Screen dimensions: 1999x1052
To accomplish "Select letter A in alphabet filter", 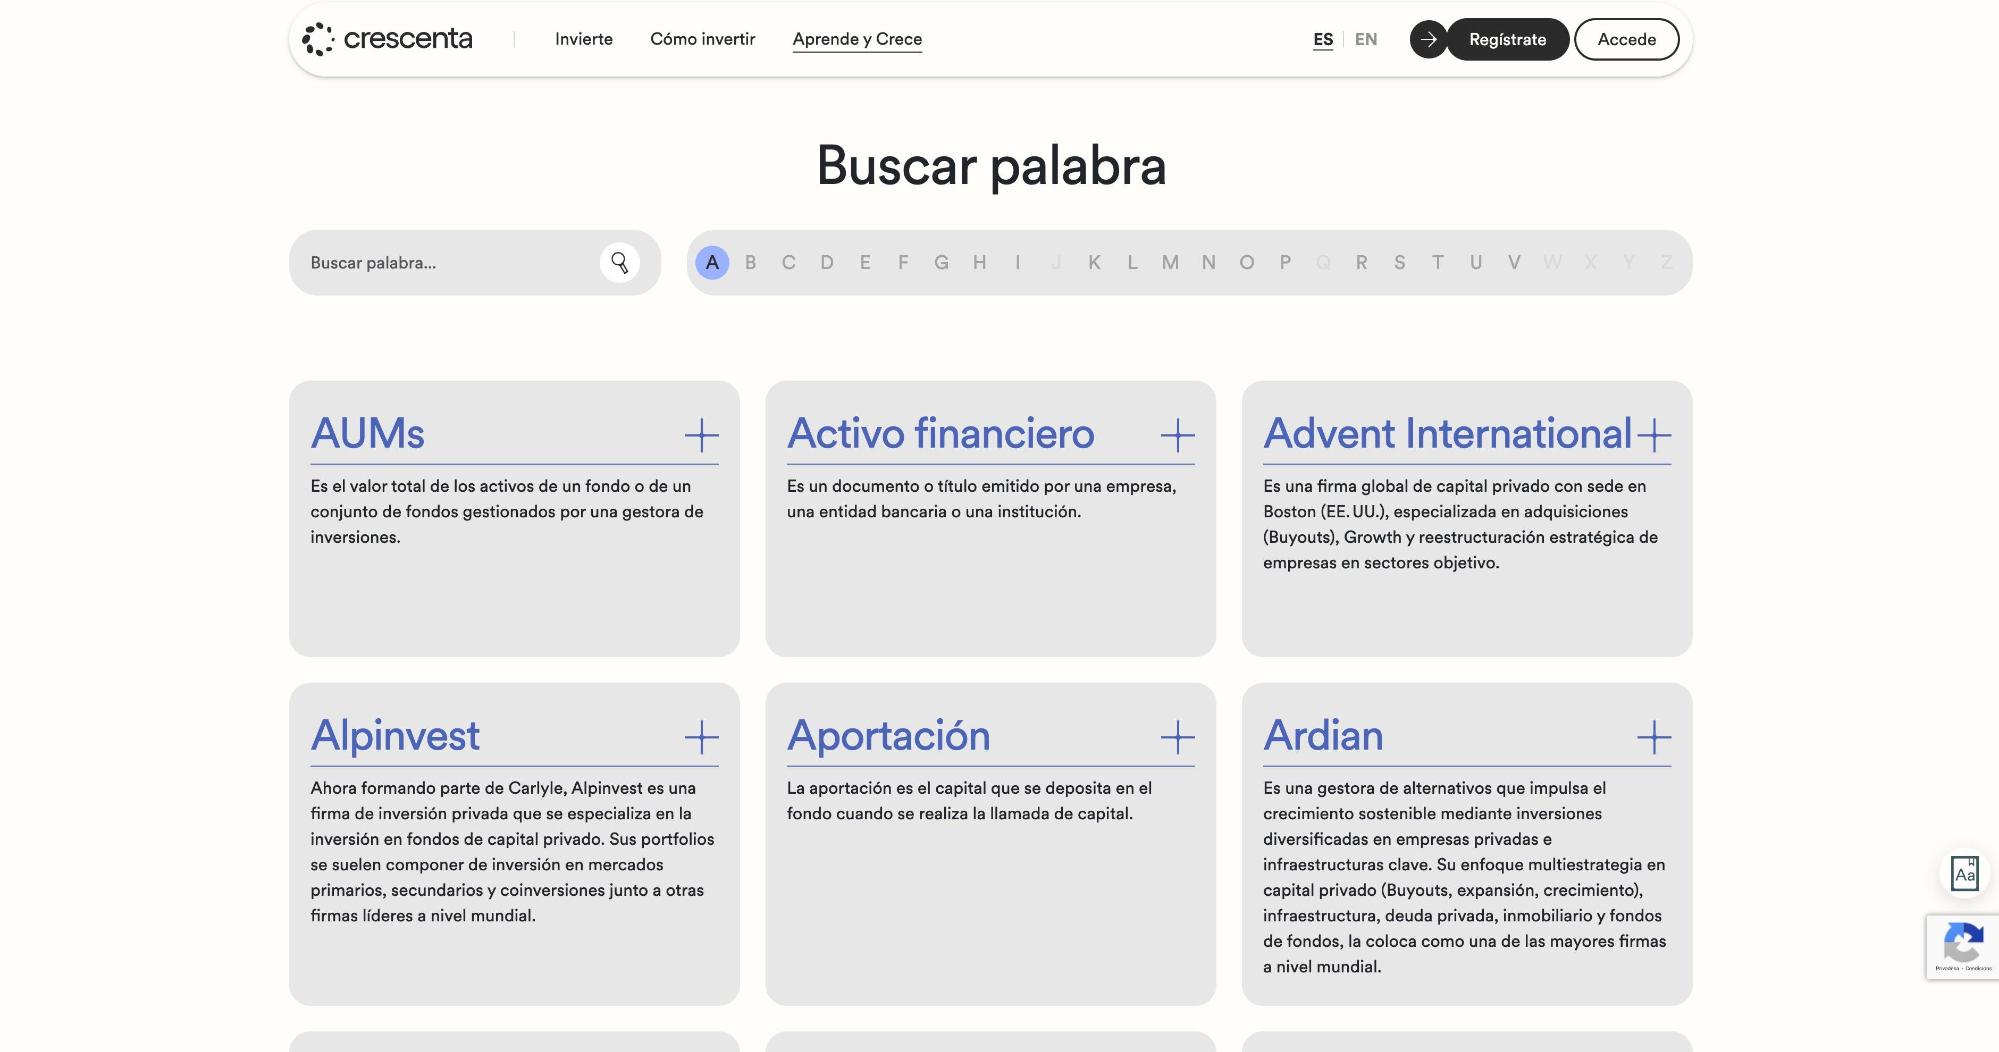I will [712, 263].
